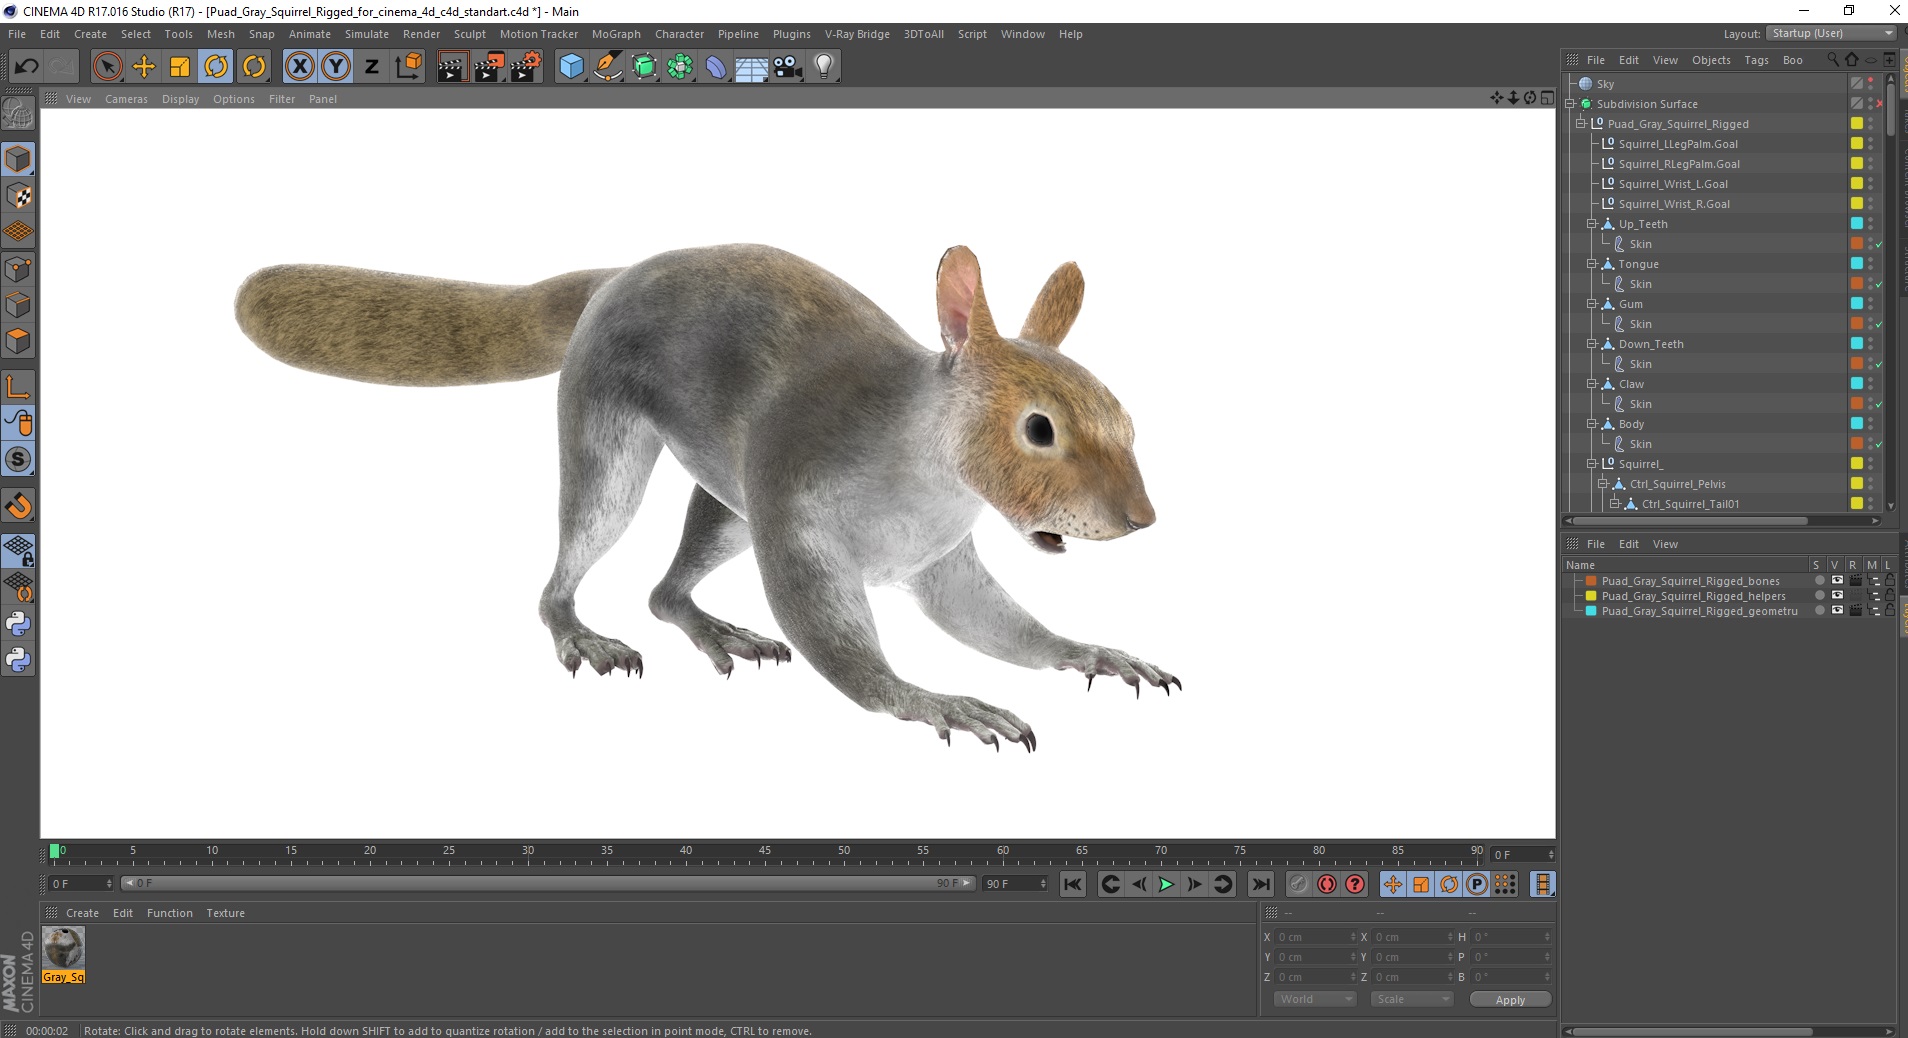Click the Apply button
Image resolution: width=1908 pixels, height=1038 pixels.
coord(1510,1000)
